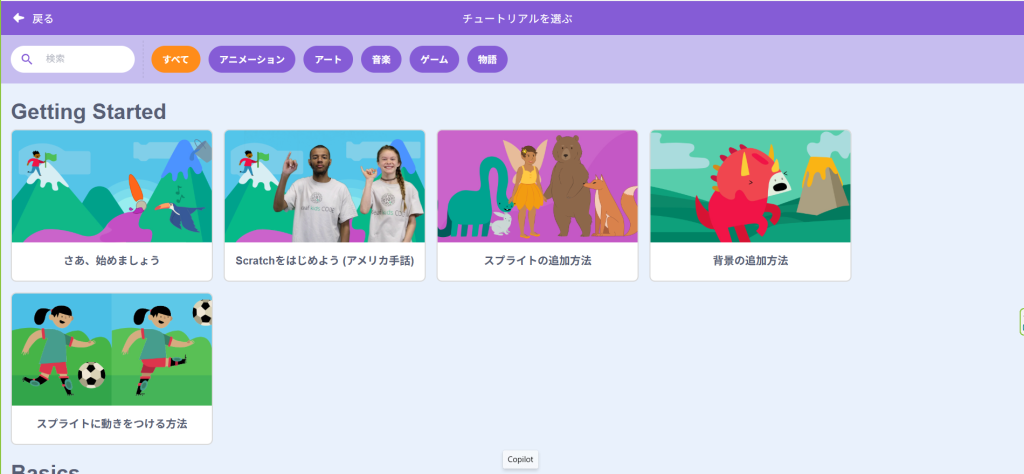This screenshot has width=1024, height=474.
Task: Select the すべて filter tag
Action: [x=176, y=60]
